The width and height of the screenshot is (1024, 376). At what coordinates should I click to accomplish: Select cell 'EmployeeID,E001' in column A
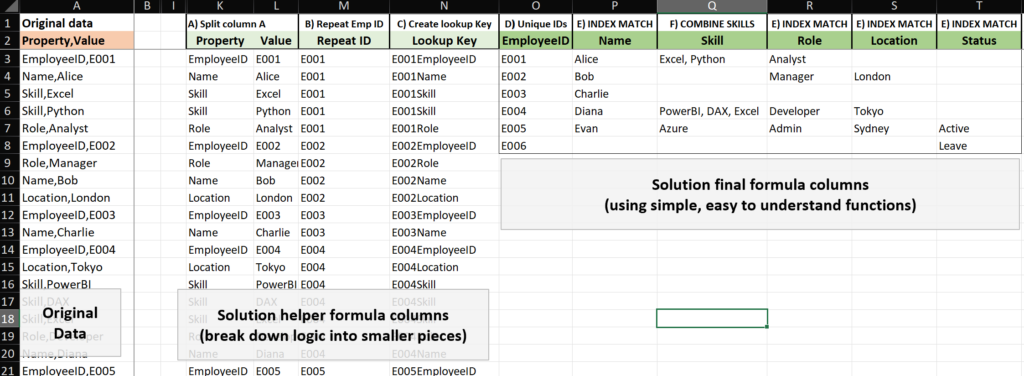(x=76, y=59)
